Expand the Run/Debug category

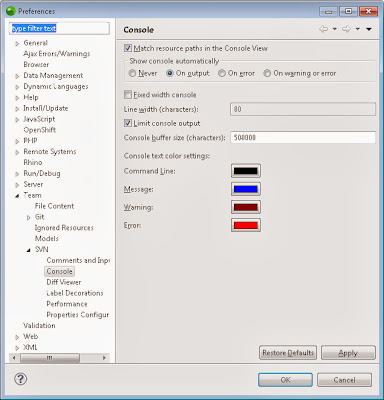[17, 174]
